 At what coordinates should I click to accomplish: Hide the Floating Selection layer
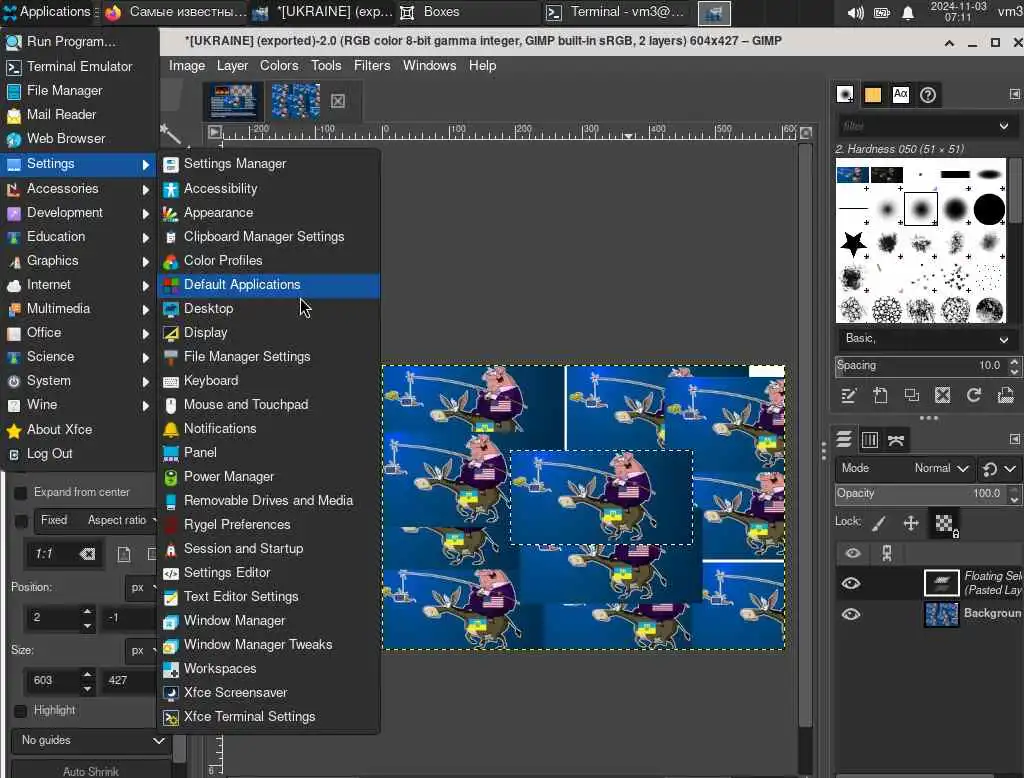[x=850, y=583]
